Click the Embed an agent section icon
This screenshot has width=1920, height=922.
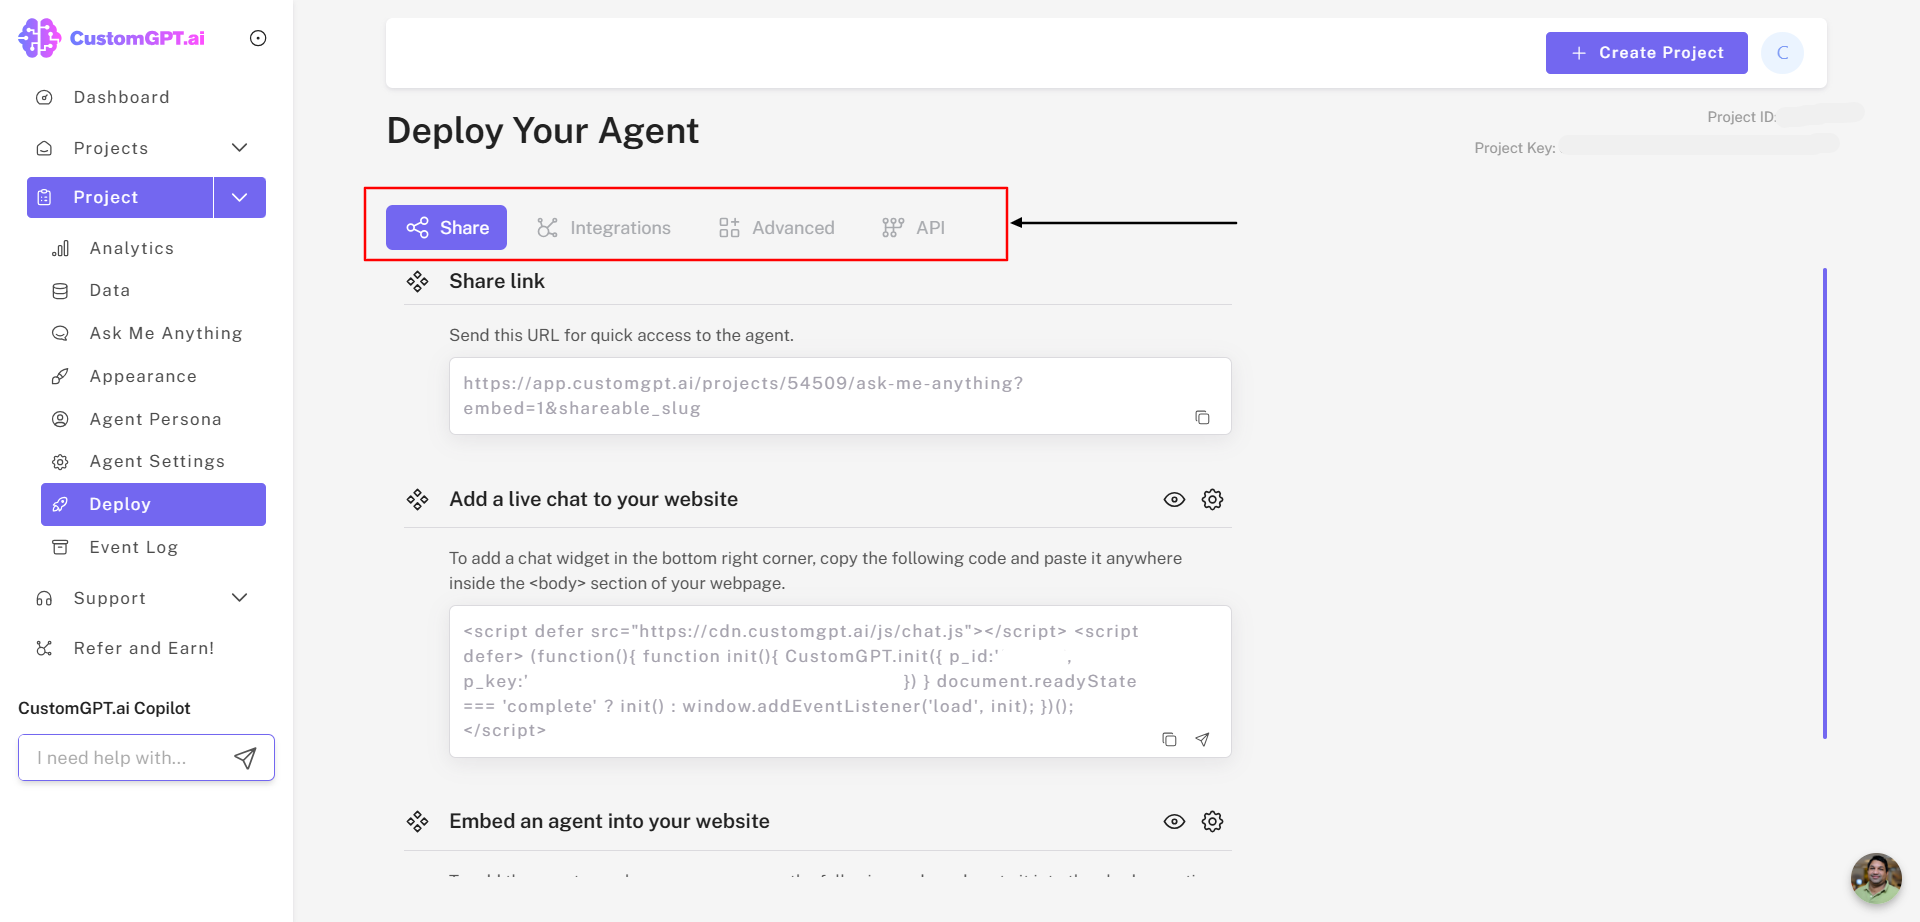pyautogui.click(x=417, y=822)
